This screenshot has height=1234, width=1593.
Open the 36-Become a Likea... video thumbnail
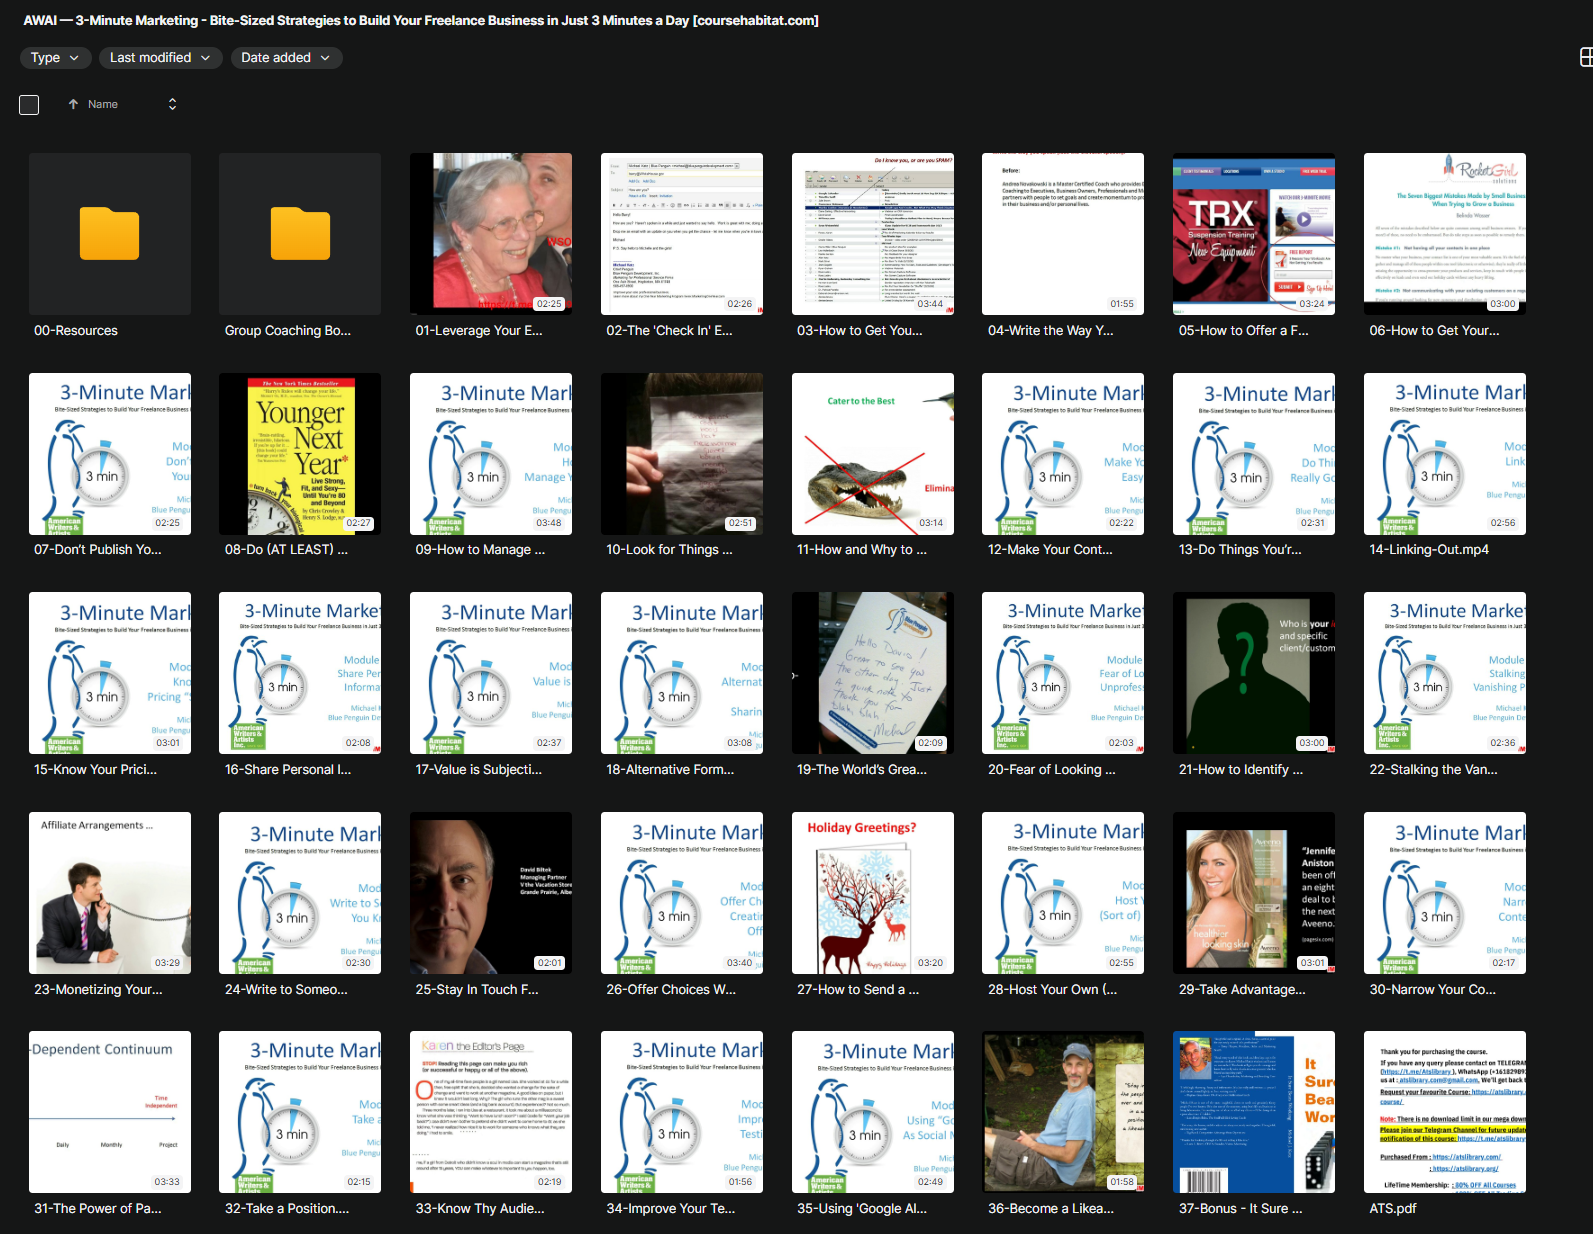[1062, 1111]
